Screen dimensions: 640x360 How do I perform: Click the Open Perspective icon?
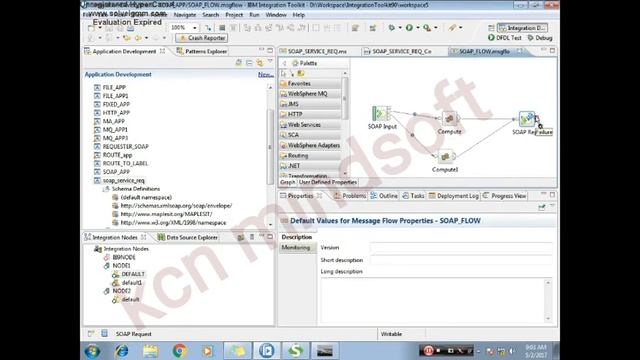491,28
